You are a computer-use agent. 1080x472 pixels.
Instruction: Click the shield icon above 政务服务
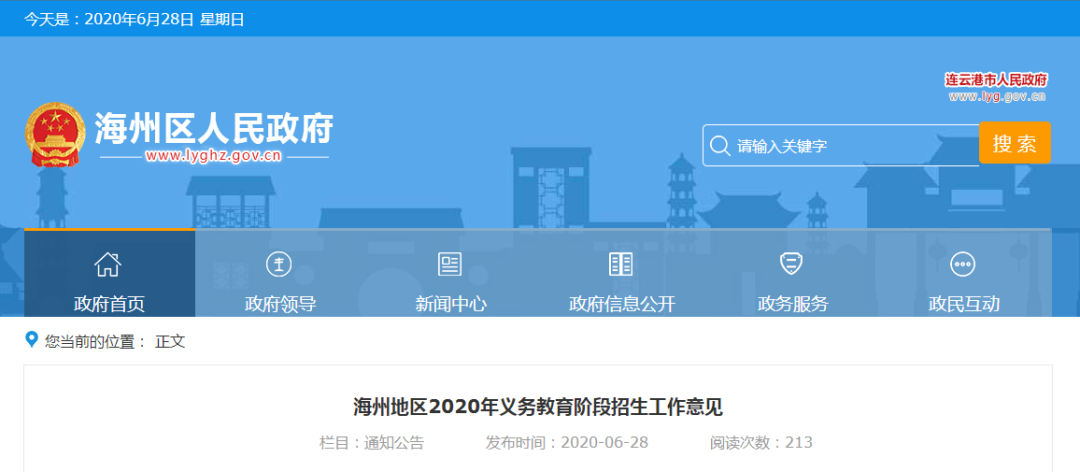click(791, 264)
